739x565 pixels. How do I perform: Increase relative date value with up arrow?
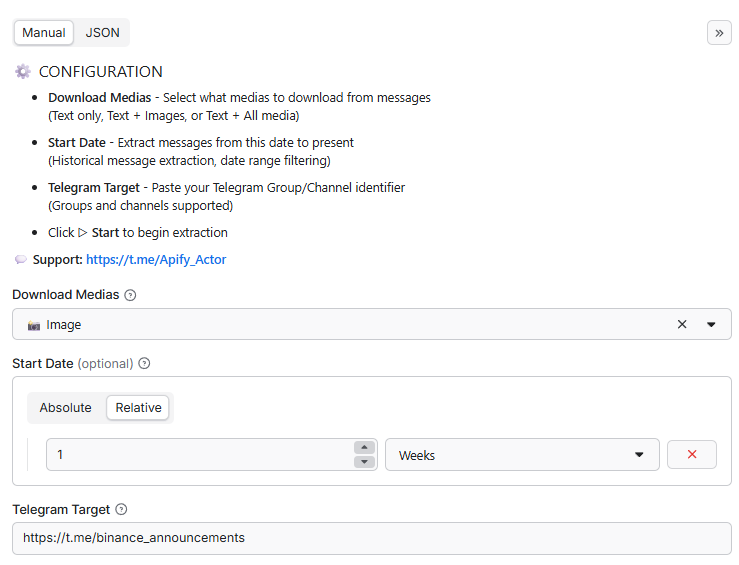coord(364,447)
